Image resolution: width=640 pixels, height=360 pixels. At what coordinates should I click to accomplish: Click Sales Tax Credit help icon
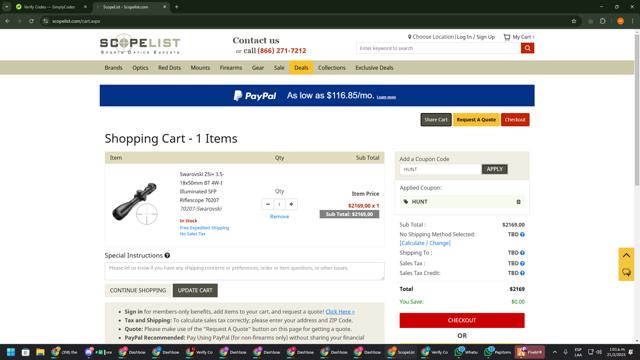coord(522,273)
